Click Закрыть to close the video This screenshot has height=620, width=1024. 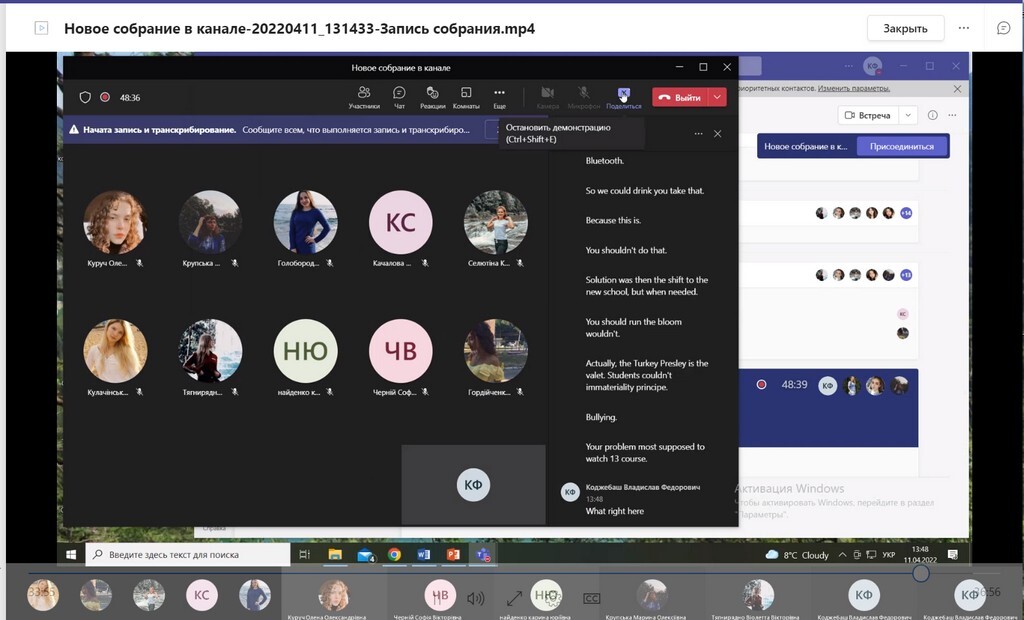905,28
